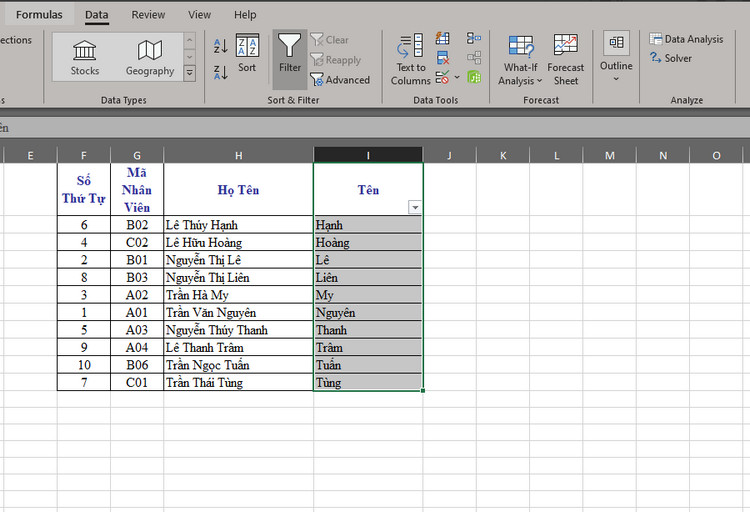750x512 pixels.
Task: Open the custom Sort dialog
Action: pyautogui.click(x=247, y=53)
